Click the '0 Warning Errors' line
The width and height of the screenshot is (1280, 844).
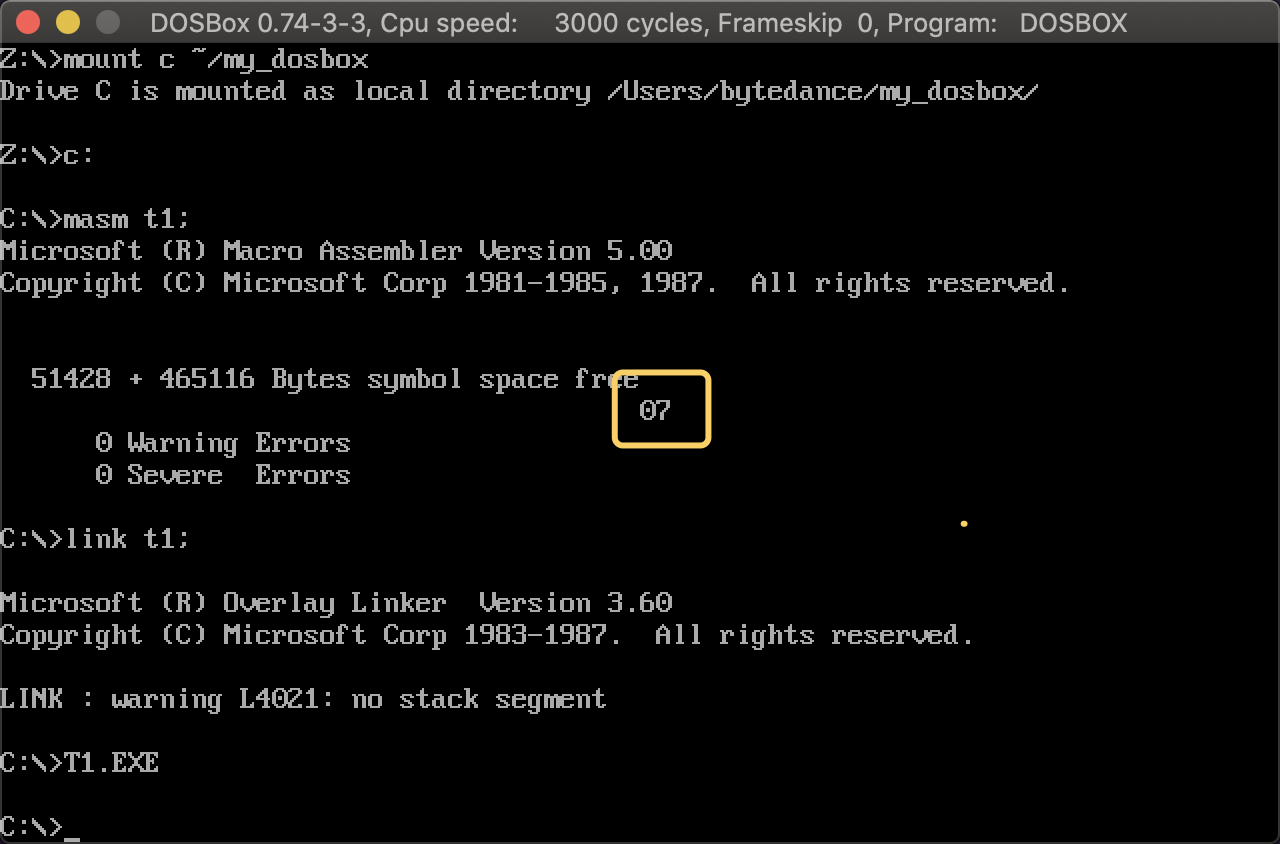pos(223,443)
